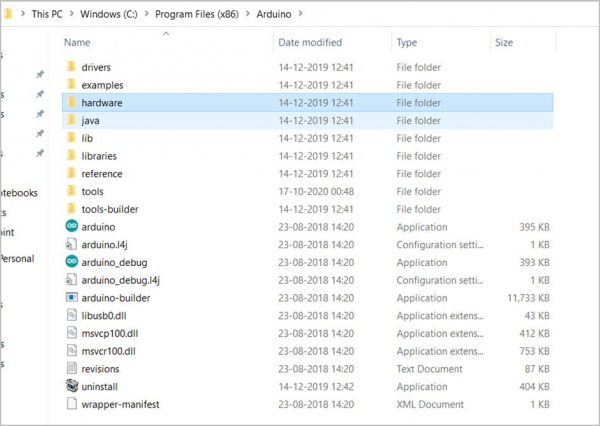Screen dimensions: 600x426
Task: Select the tools folder icon
Action: 71,191
